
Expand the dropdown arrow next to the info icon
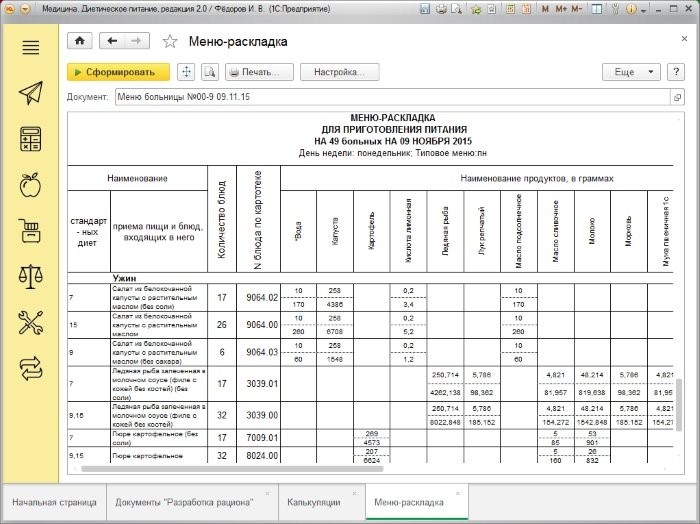pyautogui.click(x=644, y=9)
